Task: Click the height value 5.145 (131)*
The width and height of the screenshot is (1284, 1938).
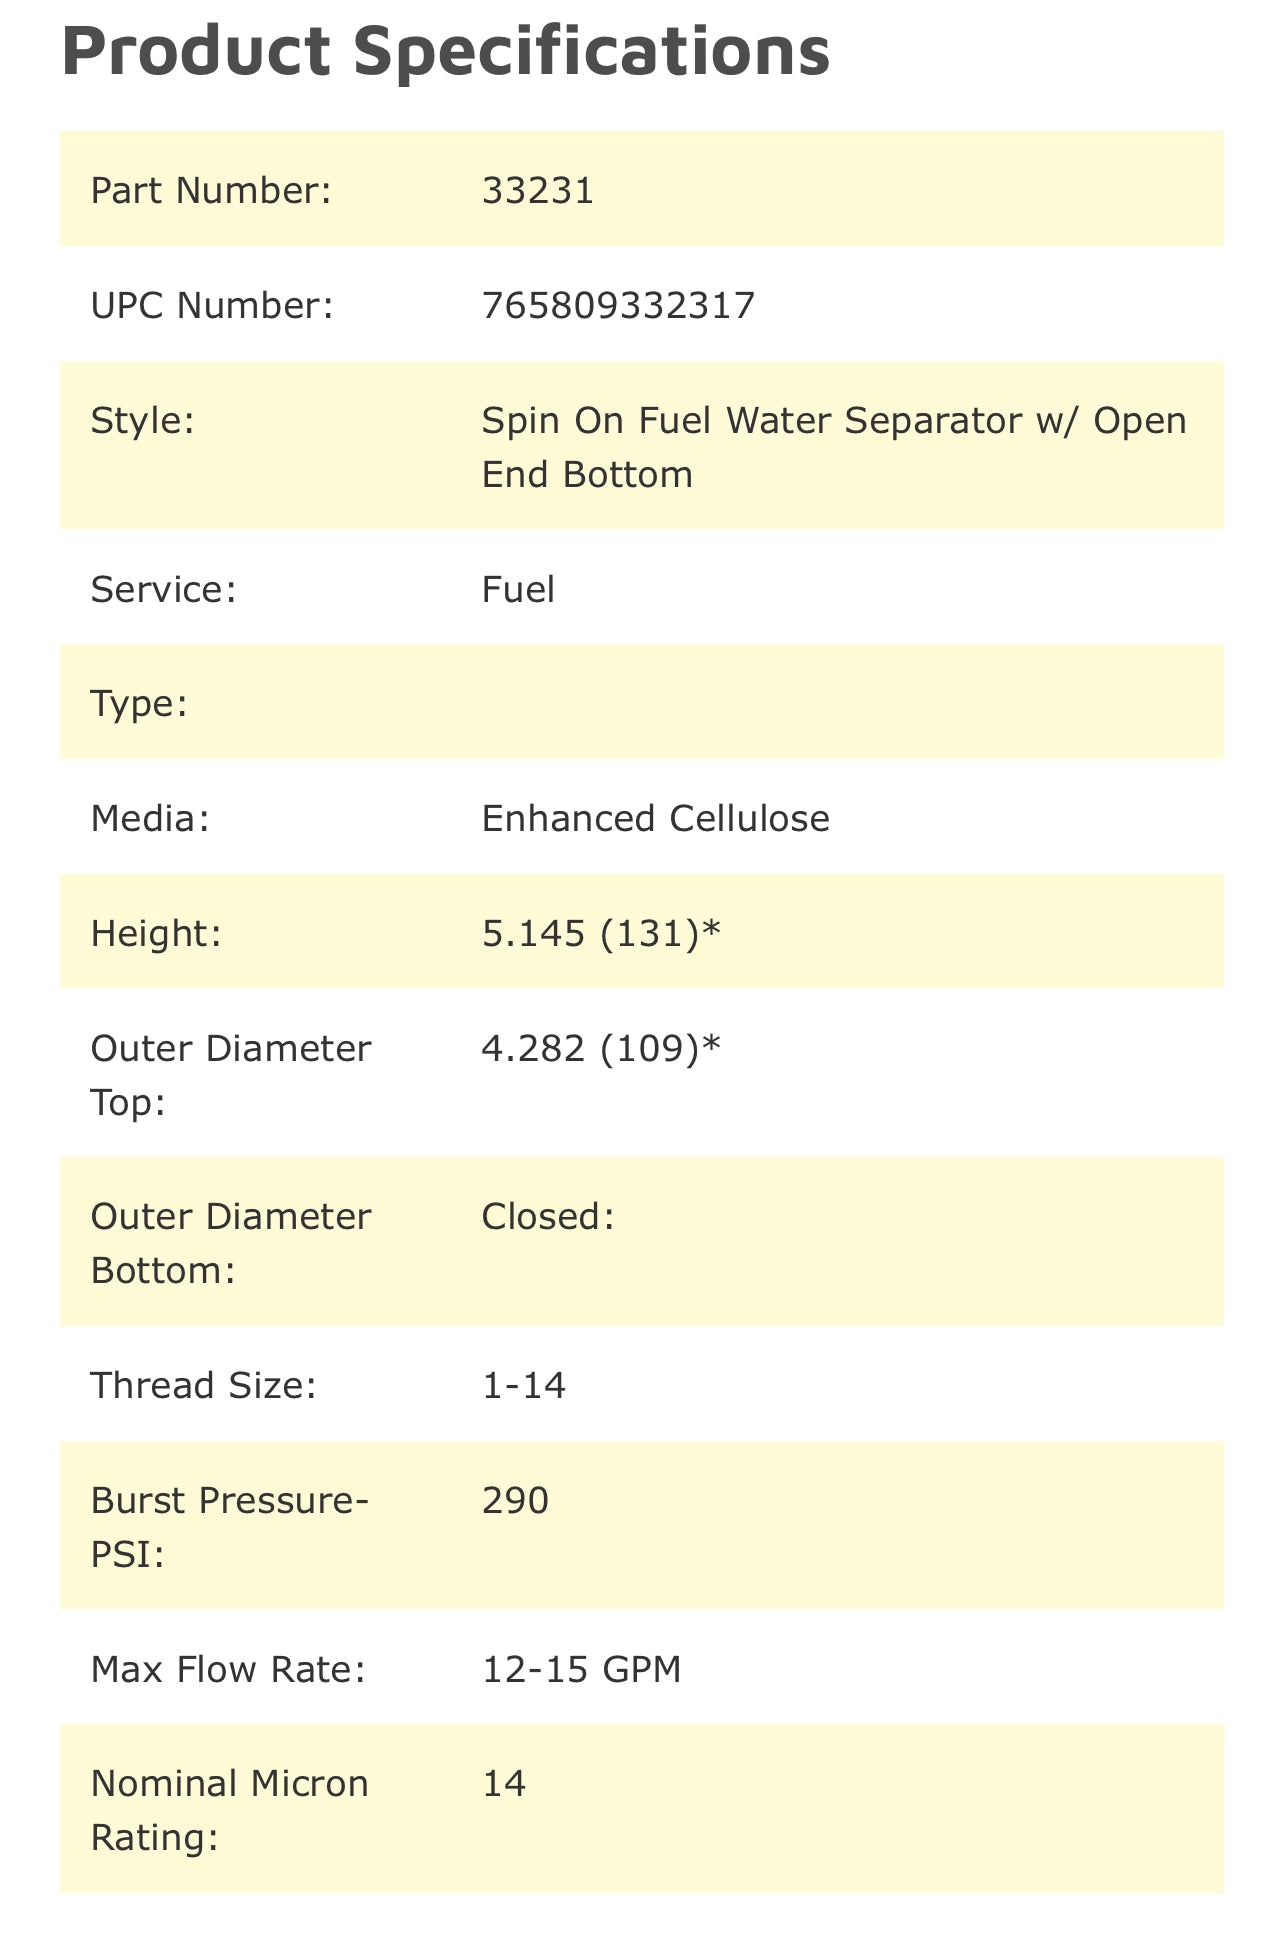Action: (601, 933)
